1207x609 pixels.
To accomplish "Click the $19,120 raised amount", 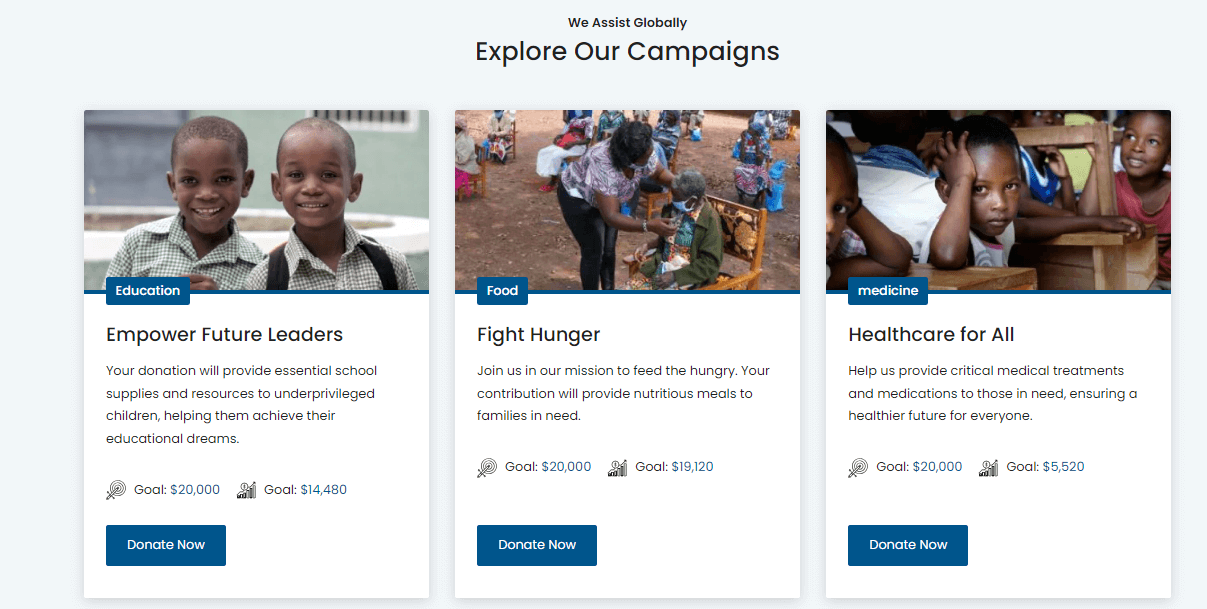I will 692,467.
